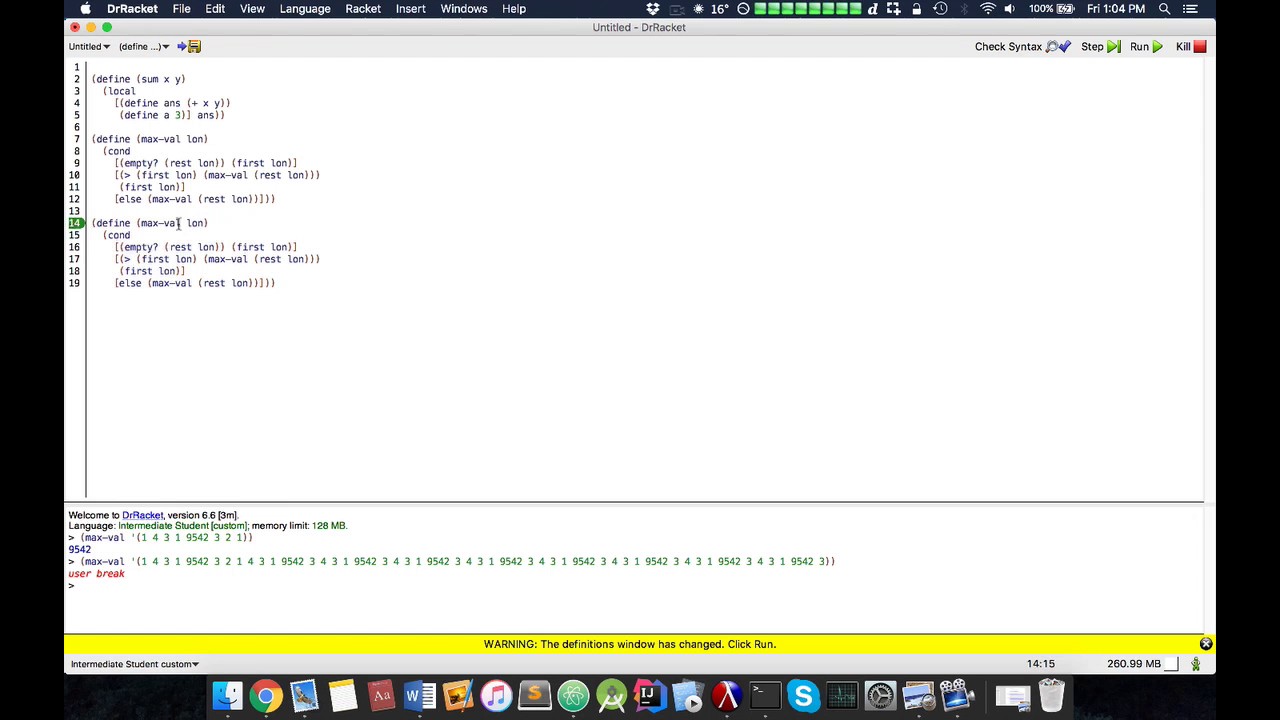The image size is (1280, 720).
Task: Click the battery 100% indicator
Action: [x=1051, y=9]
